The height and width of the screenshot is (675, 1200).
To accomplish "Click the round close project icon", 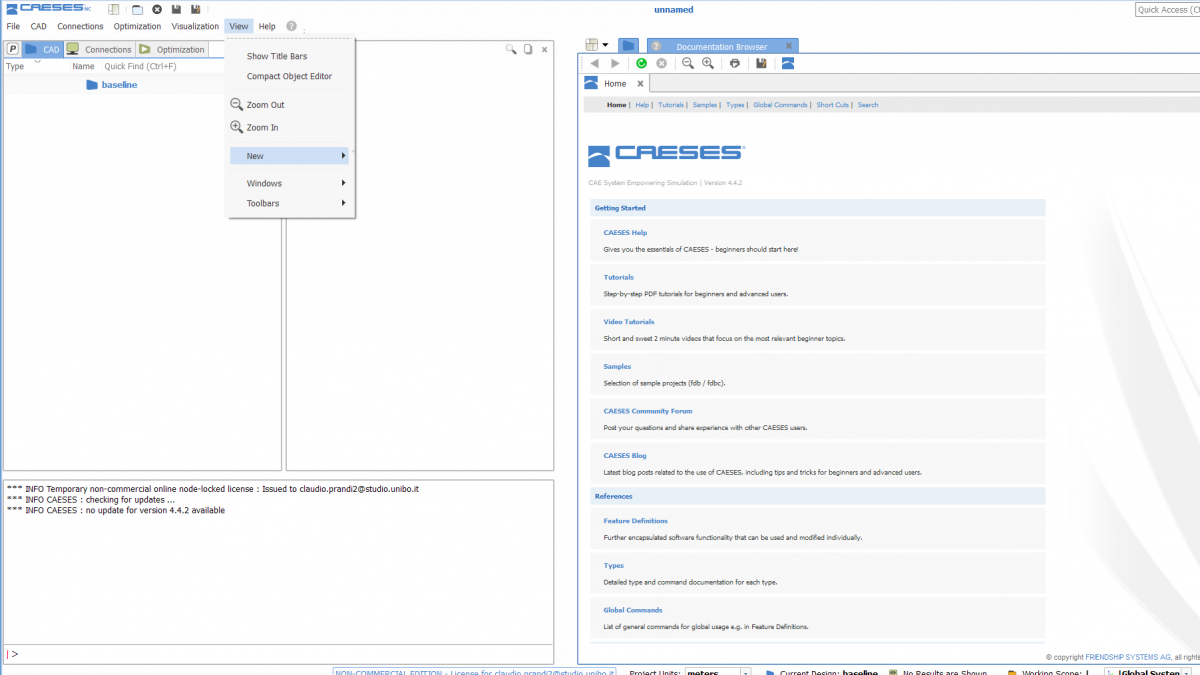I will pyautogui.click(x=157, y=9).
